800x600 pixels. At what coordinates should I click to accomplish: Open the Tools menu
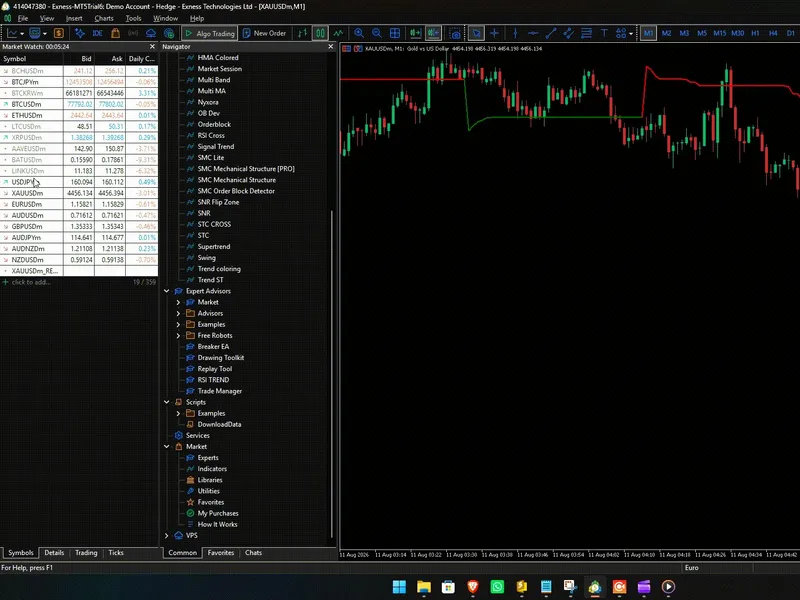(133, 18)
